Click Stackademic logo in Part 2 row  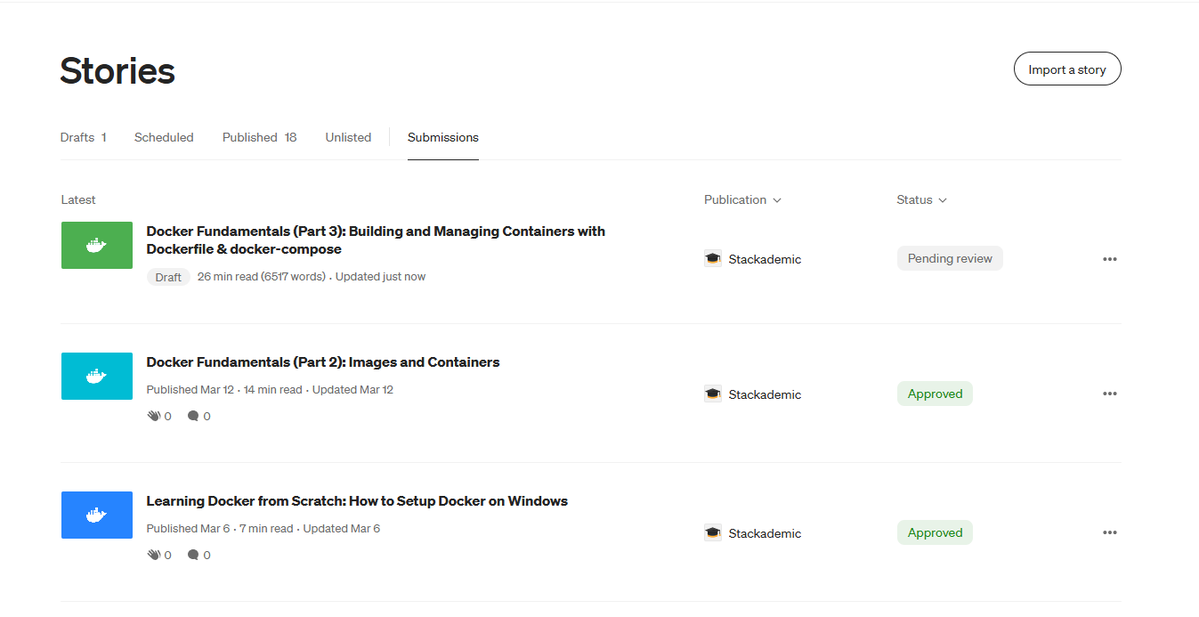(713, 395)
